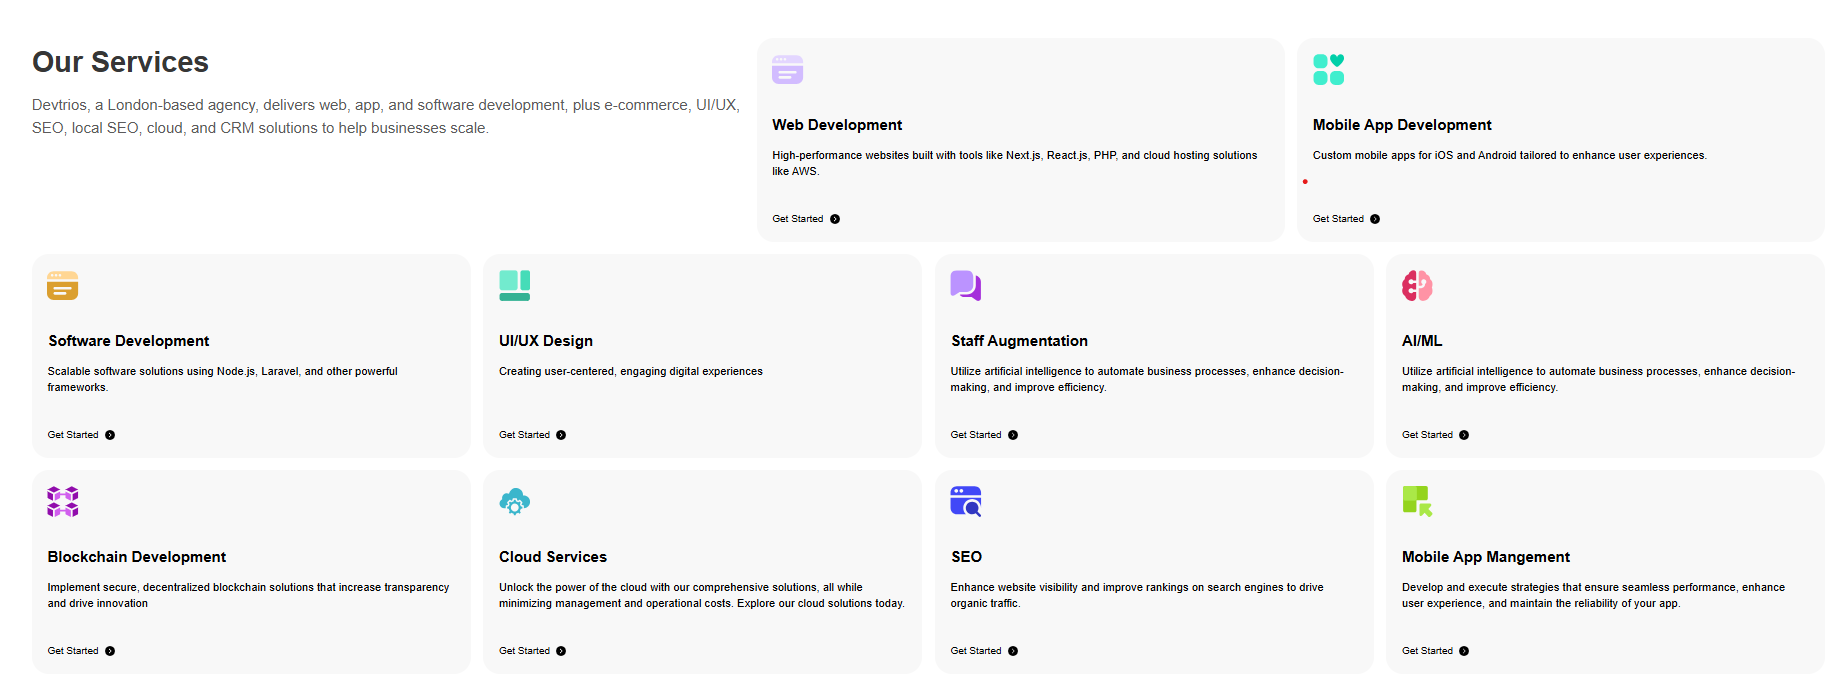Follow Get Started link for UI/UX Design
This screenshot has width=1840, height=698.
(x=525, y=435)
